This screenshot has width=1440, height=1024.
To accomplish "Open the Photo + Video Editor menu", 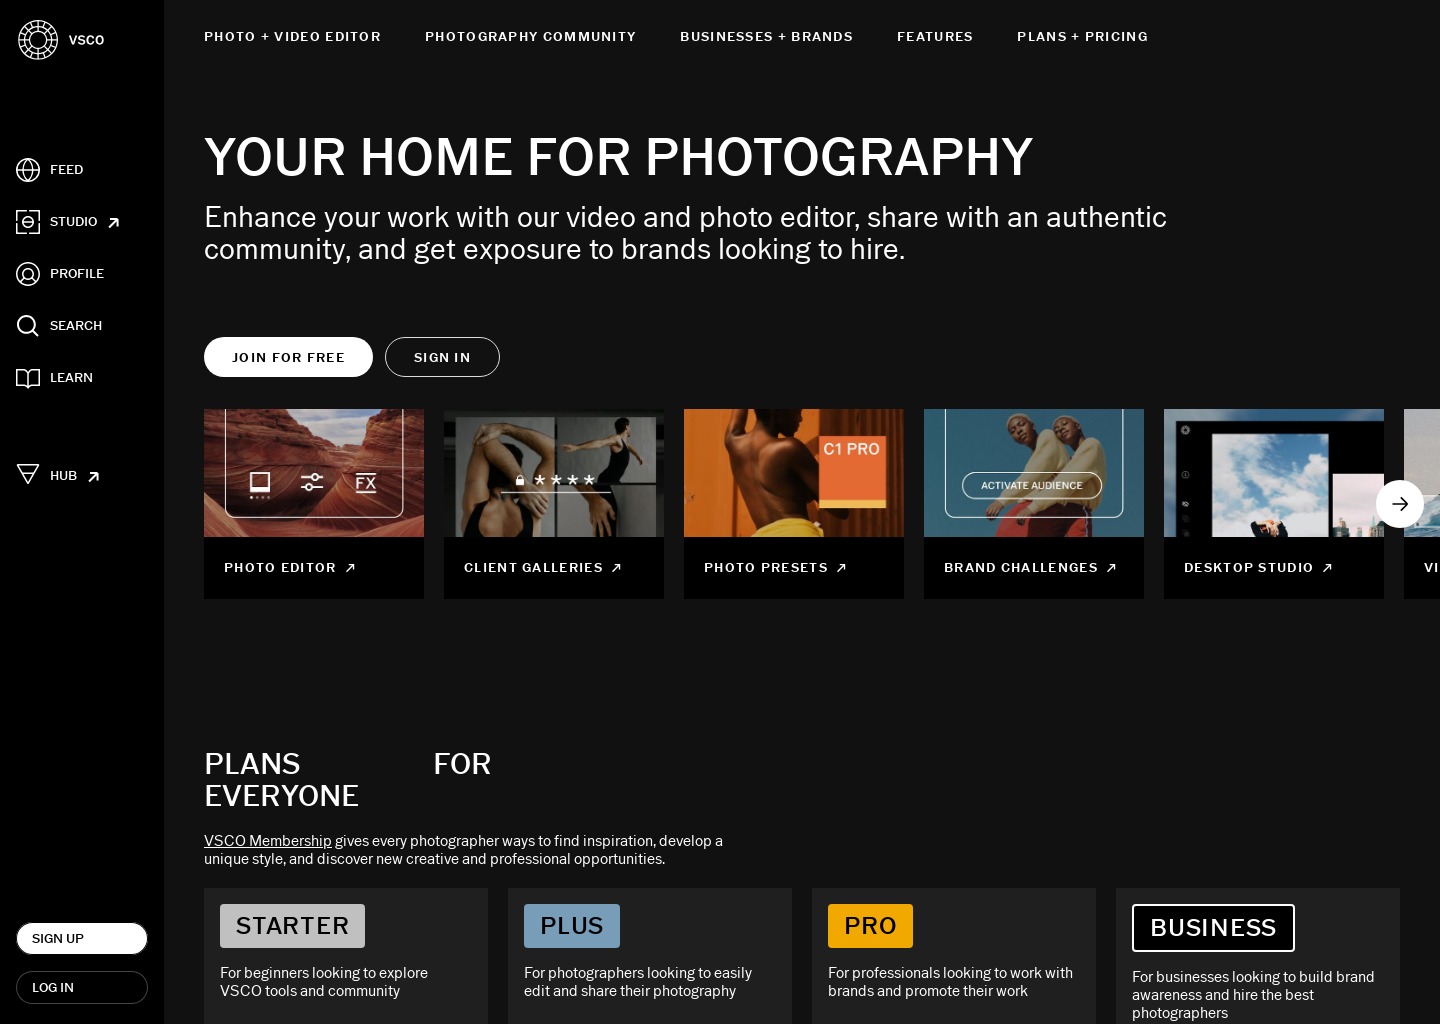I will [292, 37].
